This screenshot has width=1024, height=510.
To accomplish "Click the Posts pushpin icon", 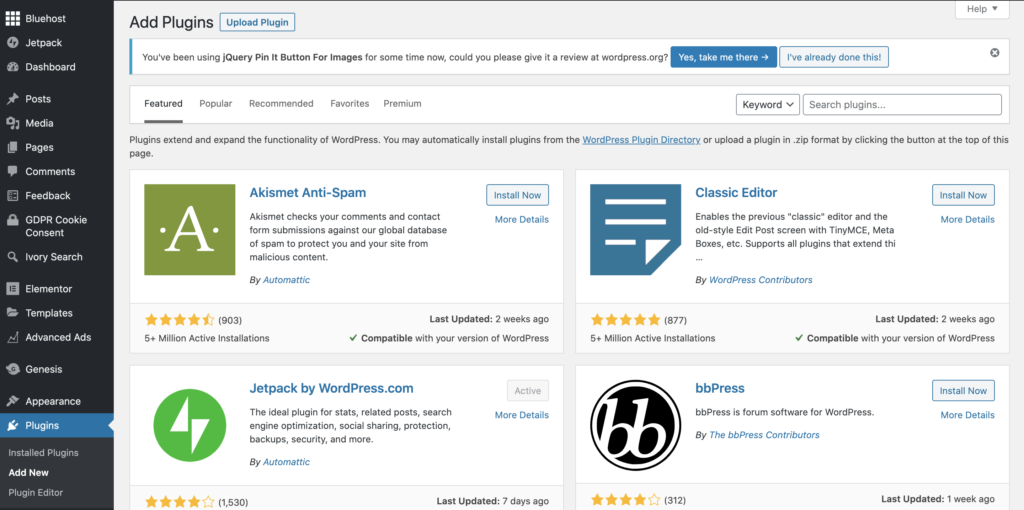I will pyautogui.click(x=12, y=99).
